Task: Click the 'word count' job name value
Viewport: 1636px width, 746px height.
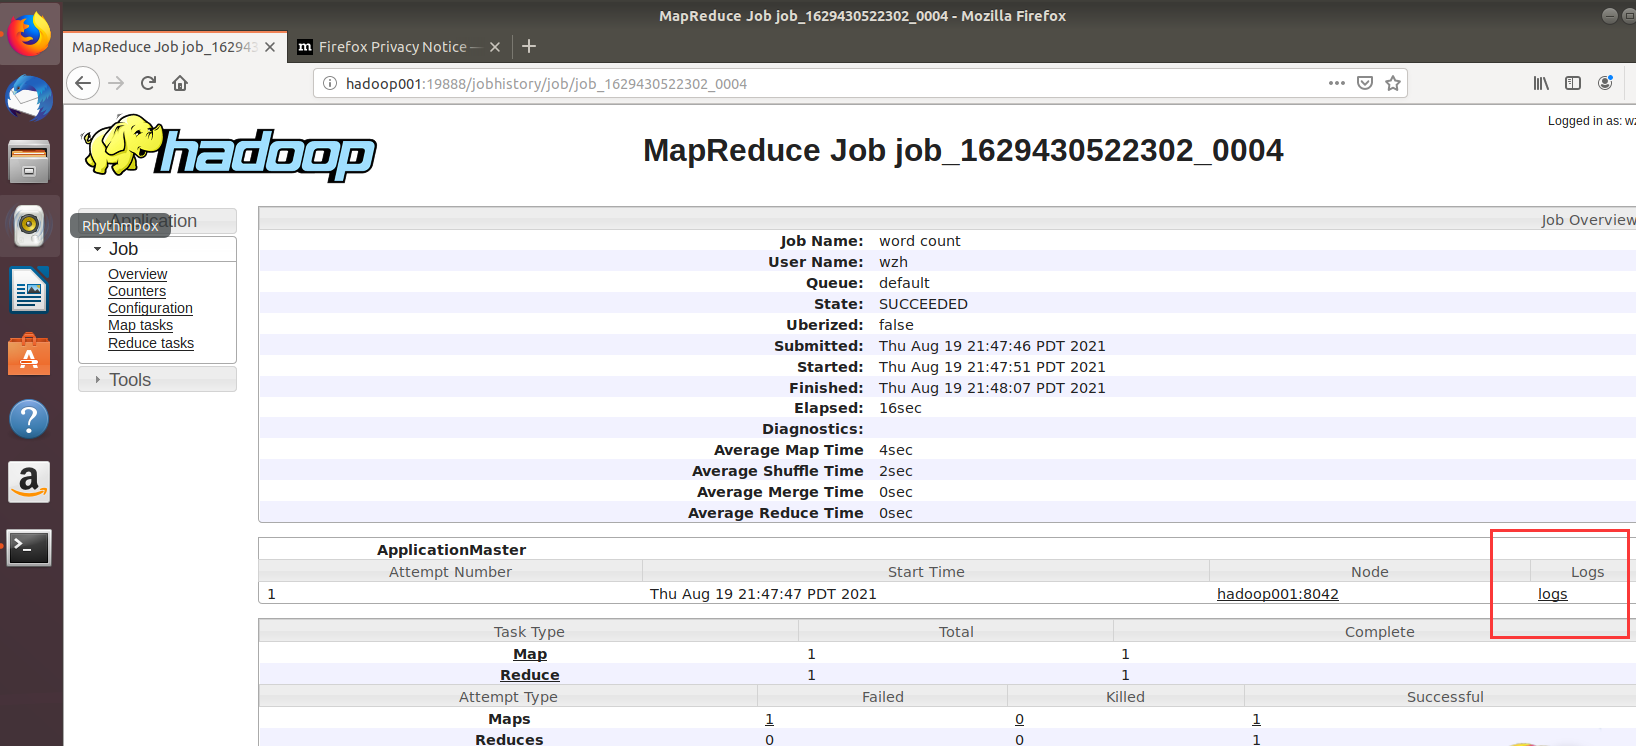Action: click(919, 241)
